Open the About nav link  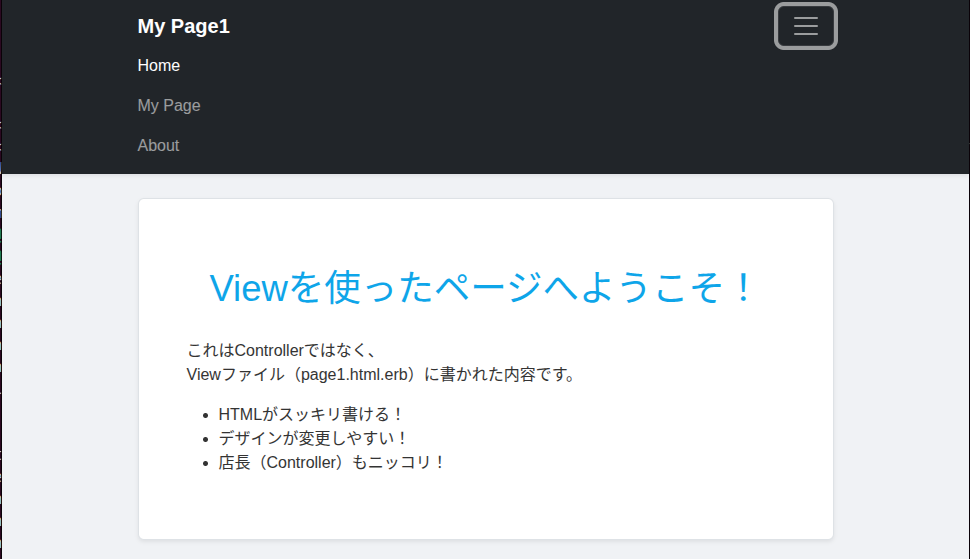tap(158, 146)
